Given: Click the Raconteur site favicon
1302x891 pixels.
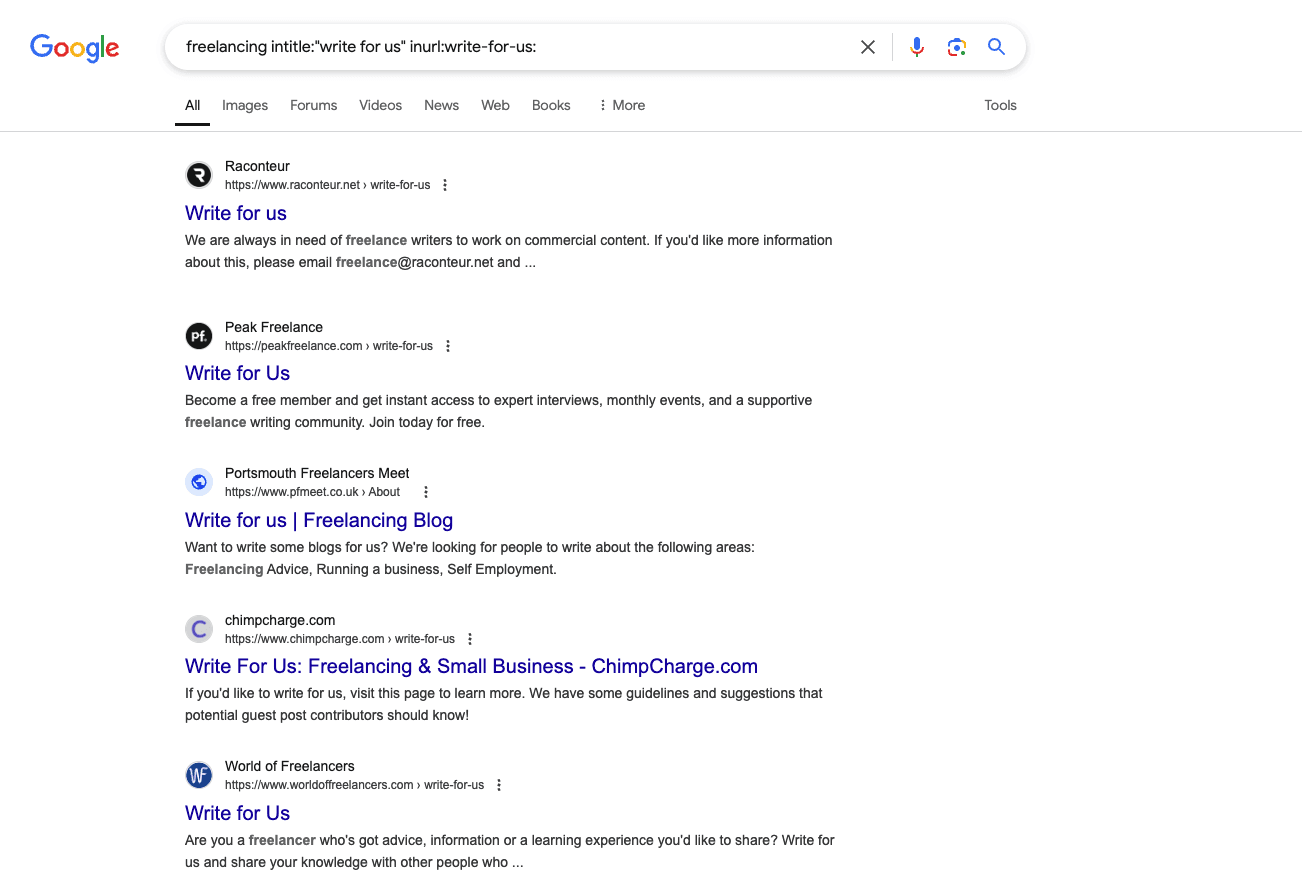Looking at the screenshot, I should pyautogui.click(x=199, y=176).
